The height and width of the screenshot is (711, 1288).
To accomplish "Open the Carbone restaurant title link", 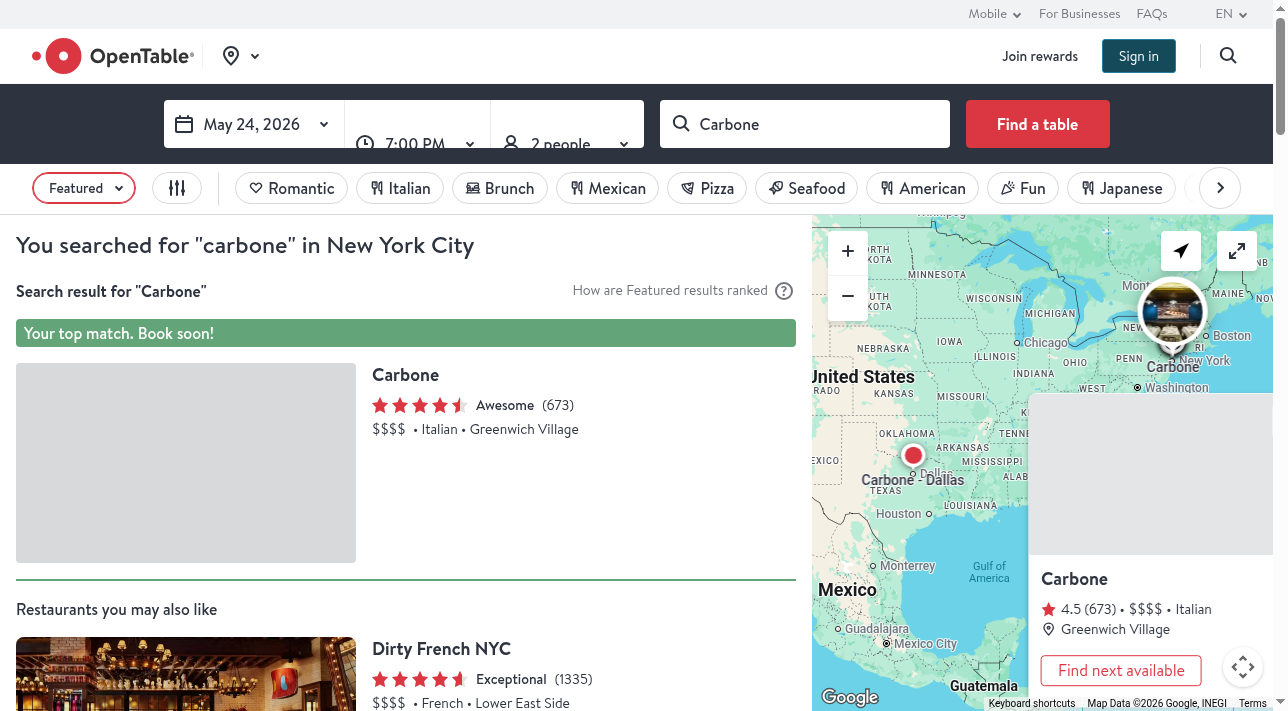I will pos(405,375).
